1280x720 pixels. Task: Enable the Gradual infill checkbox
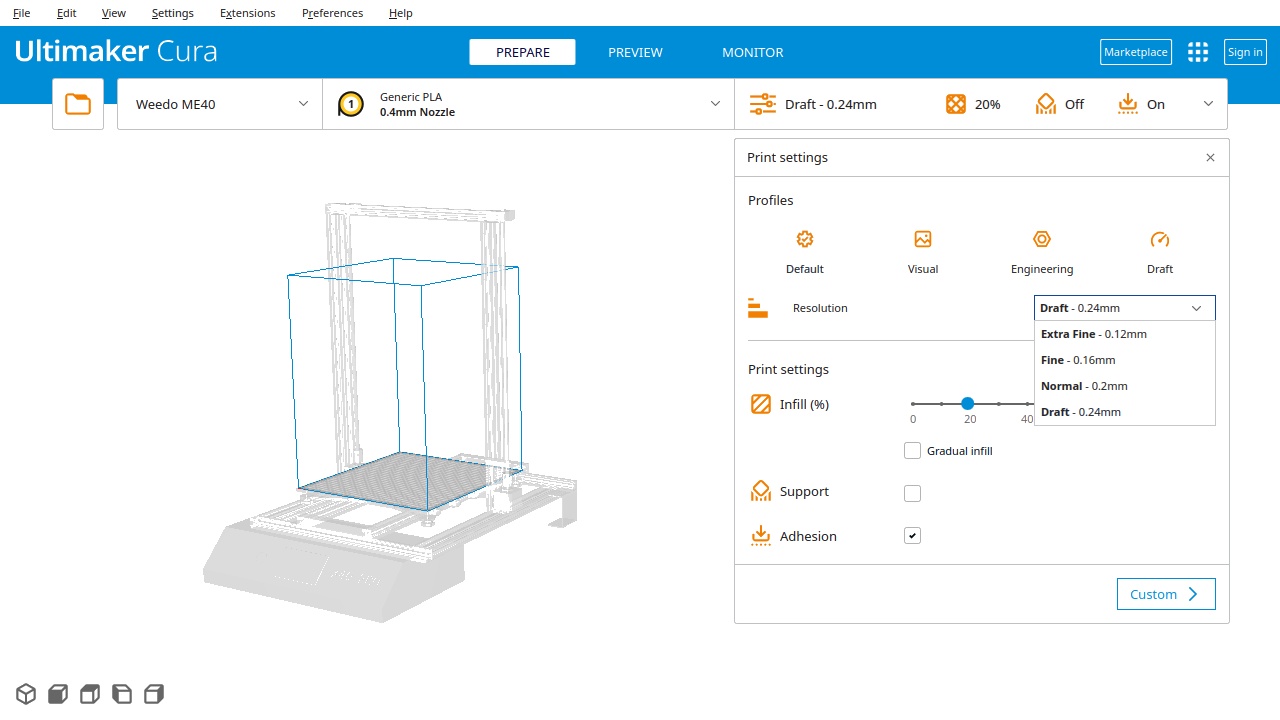(912, 451)
